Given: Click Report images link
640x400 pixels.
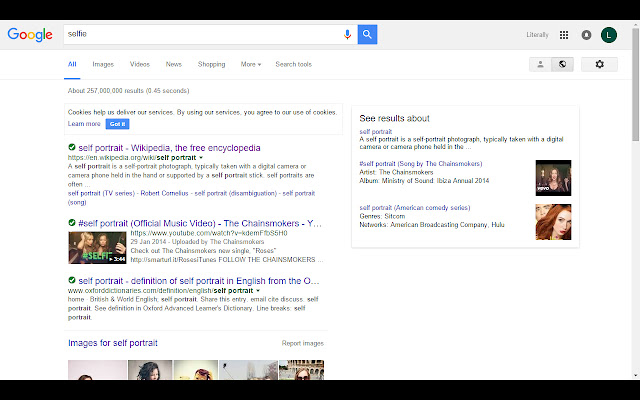Looking at the screenshot, I should point(302,343).
